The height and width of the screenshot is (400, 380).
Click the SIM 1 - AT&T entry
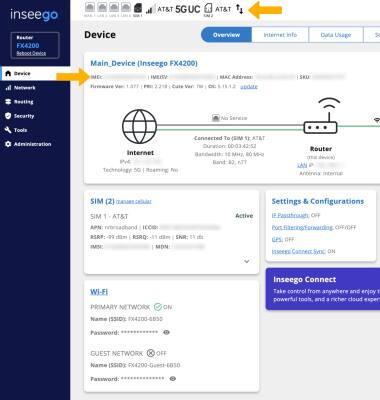[x=109, y=216]
